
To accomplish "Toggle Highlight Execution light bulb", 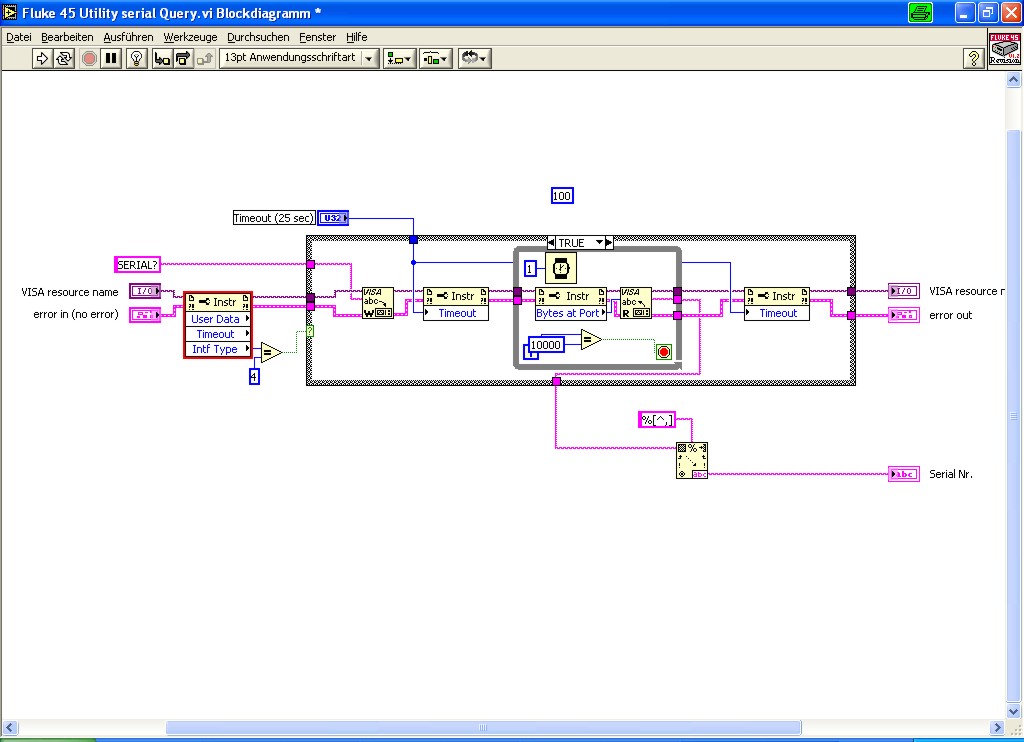I will [x=136, y=59].
